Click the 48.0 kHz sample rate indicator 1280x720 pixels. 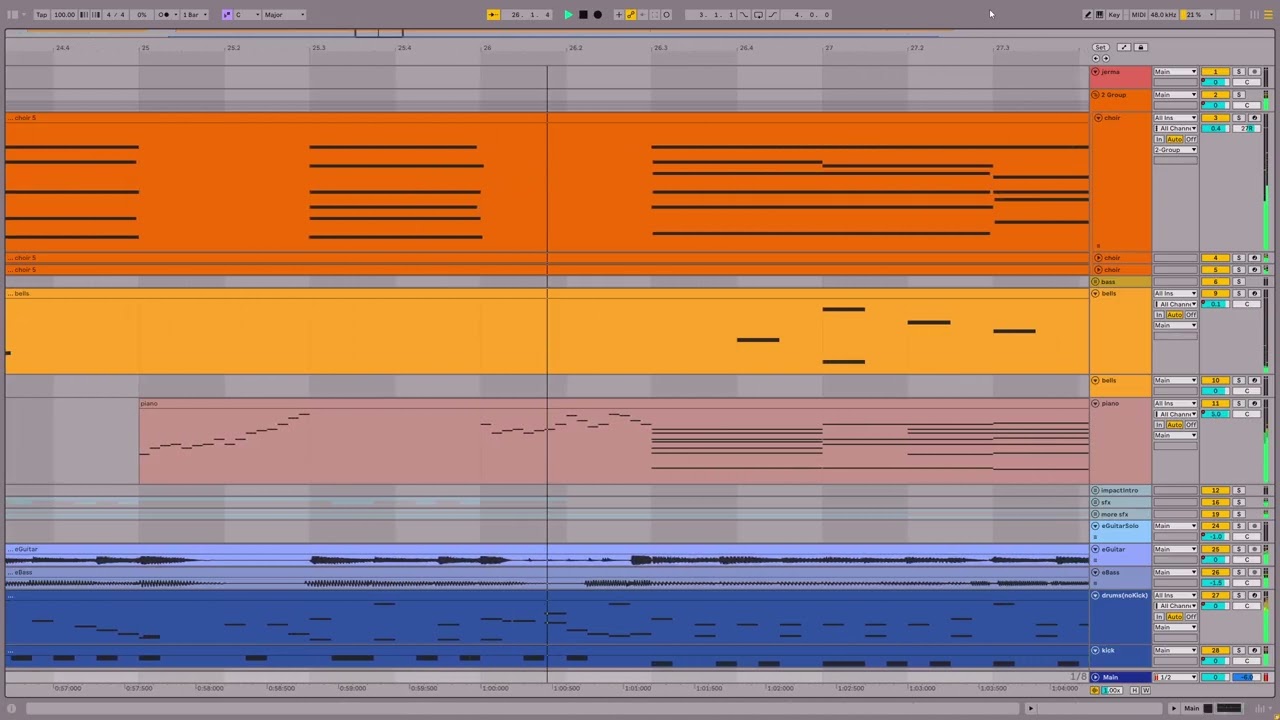(1163, 15)
